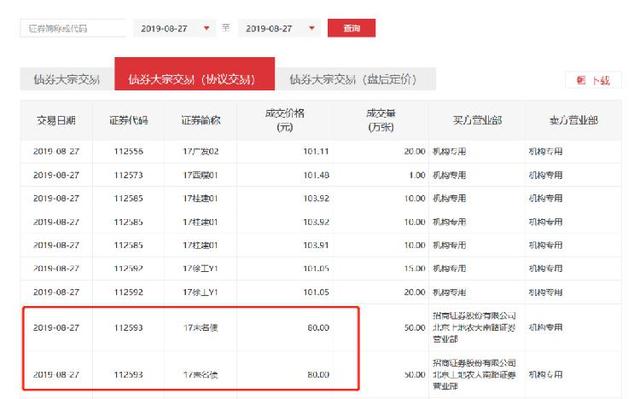Click the volume 1.00

click(x=417, y=175)
